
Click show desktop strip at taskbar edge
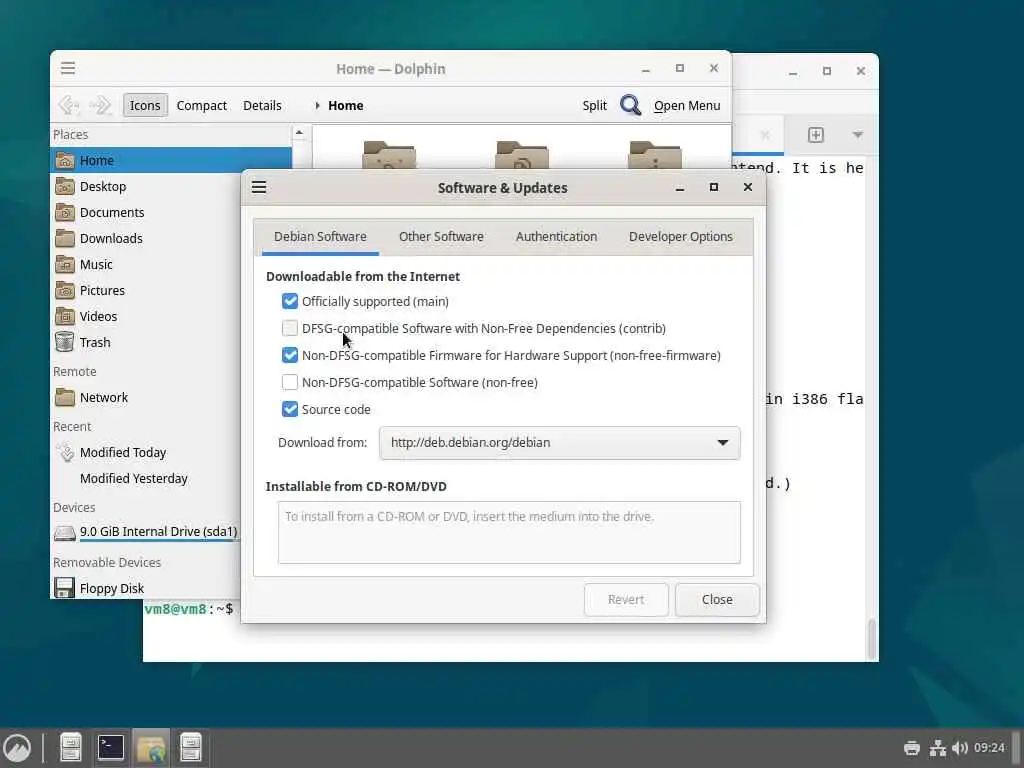pos(1017,748)
